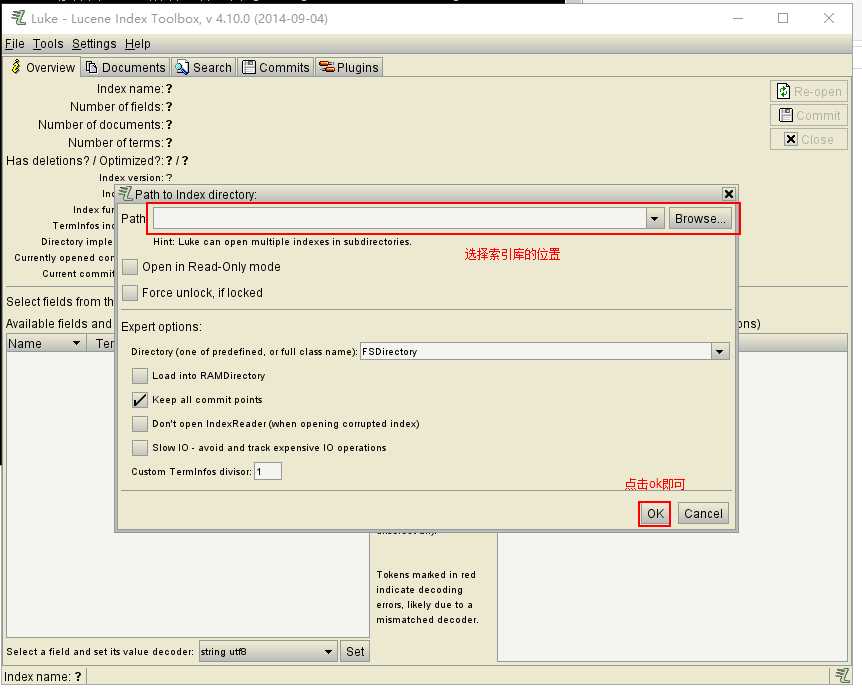
Task: Minimize the Luke window
Action: [738, 18]
